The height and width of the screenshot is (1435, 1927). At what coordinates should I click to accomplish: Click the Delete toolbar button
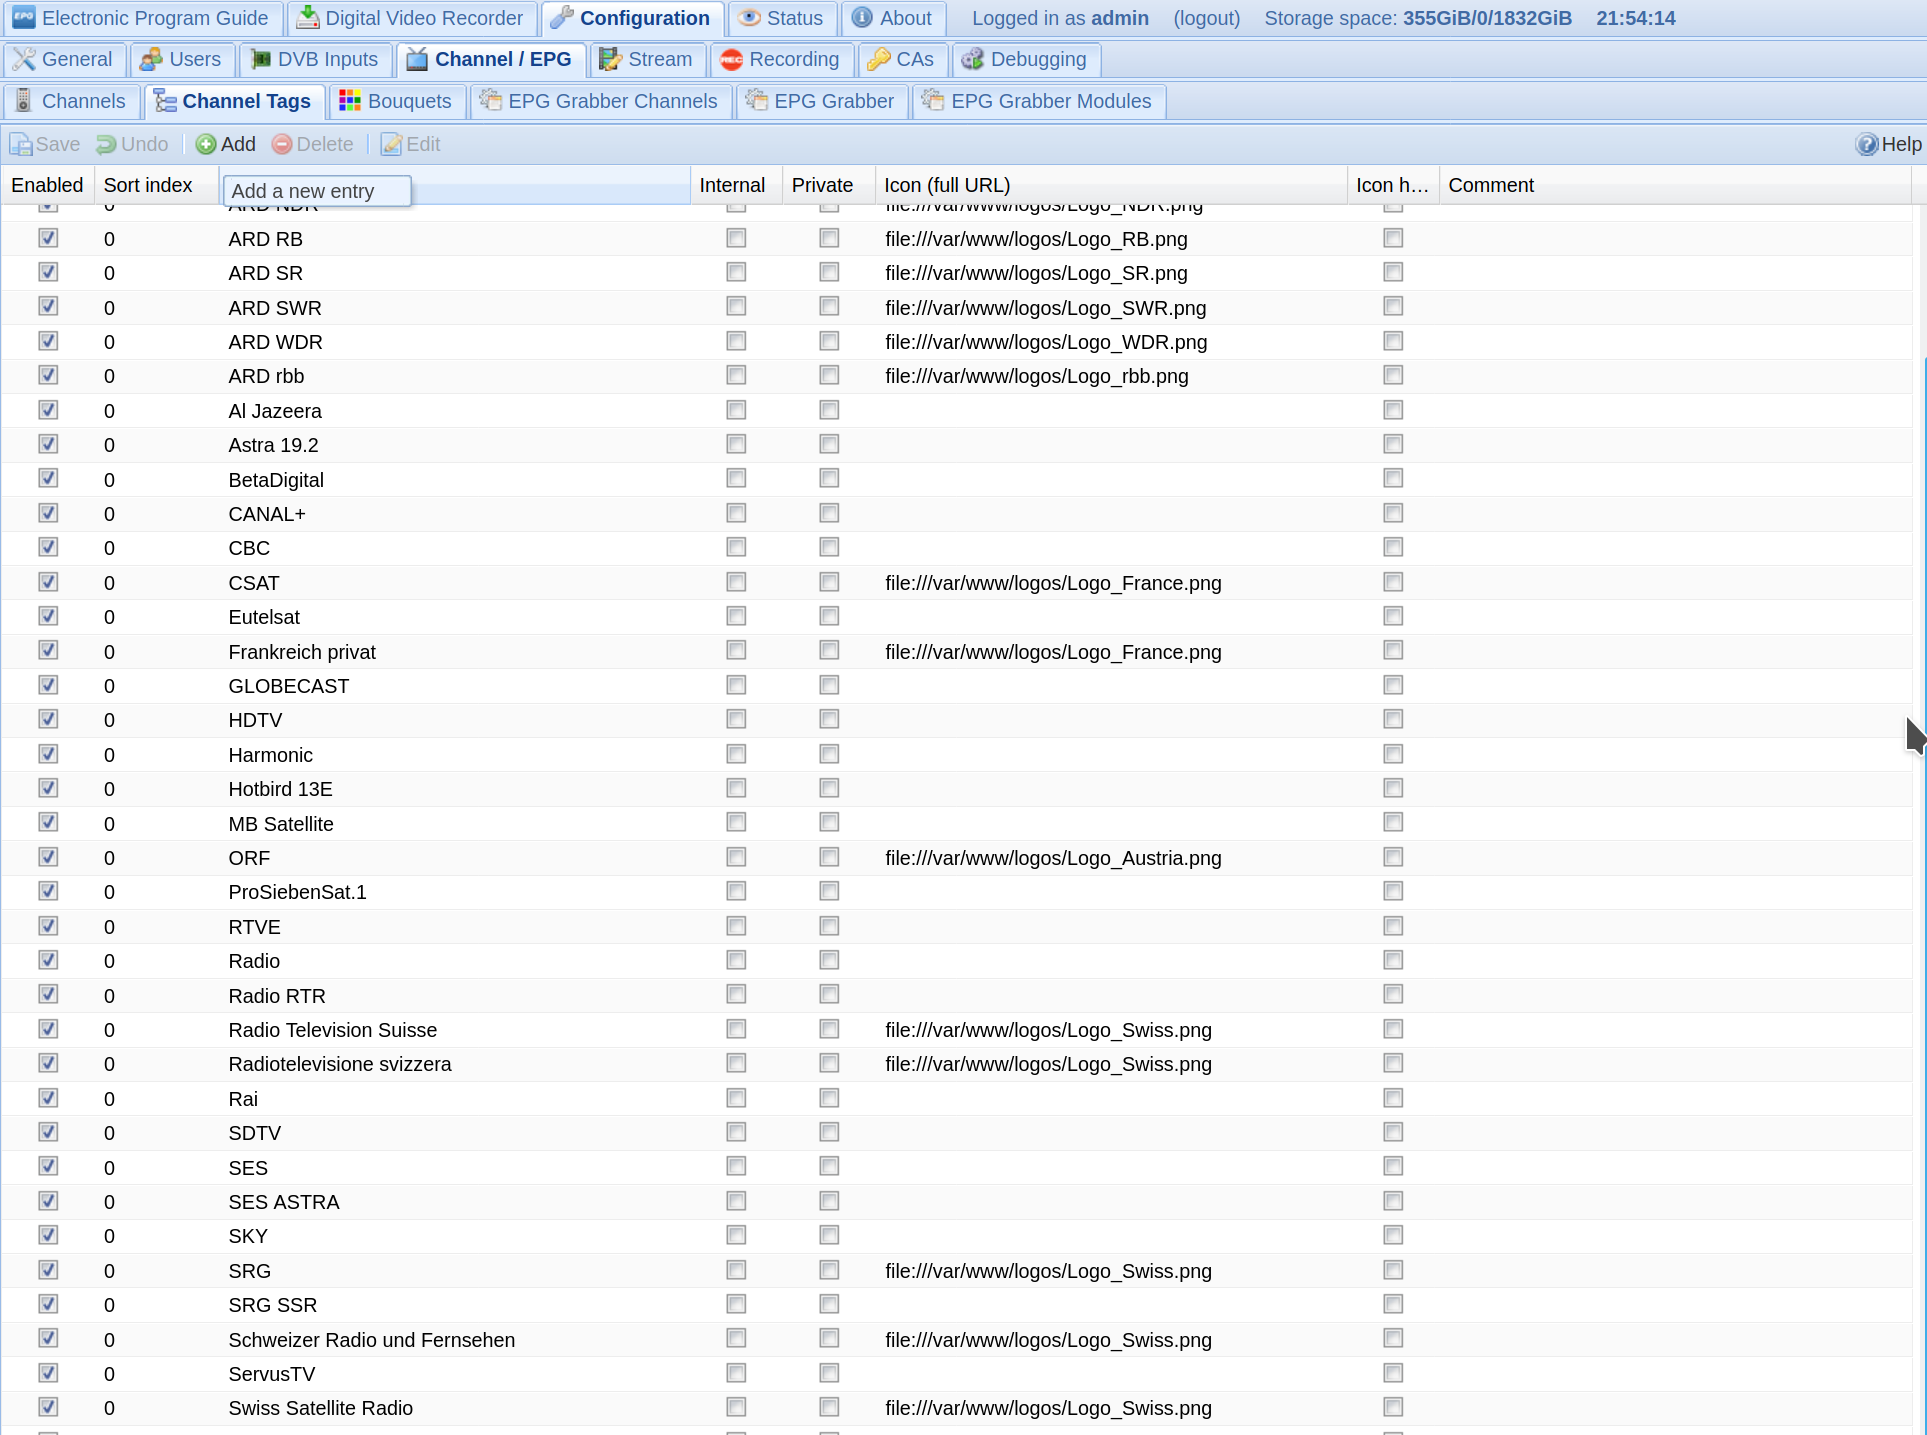(x=312, y=144)
